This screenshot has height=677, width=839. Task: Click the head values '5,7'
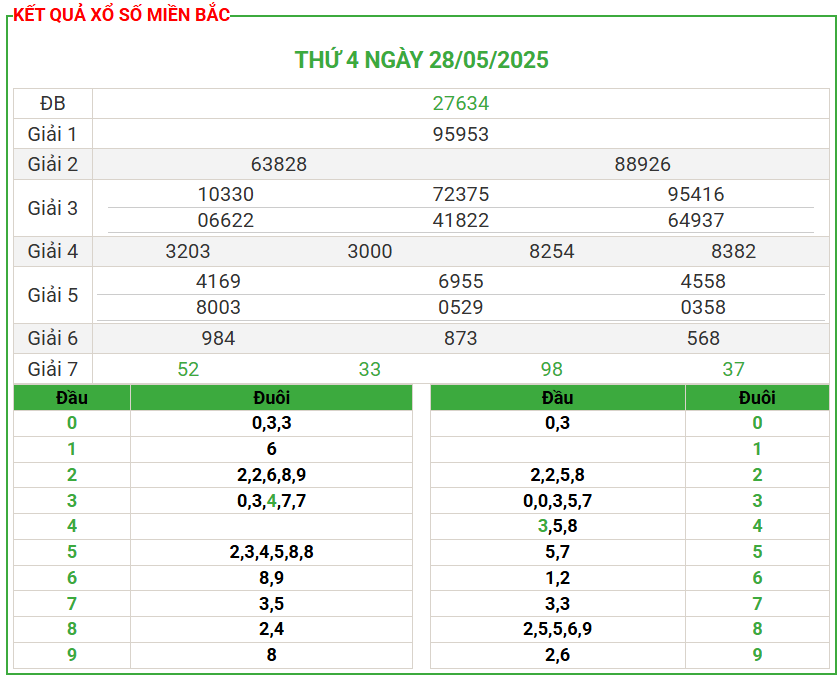click(558, 552)
